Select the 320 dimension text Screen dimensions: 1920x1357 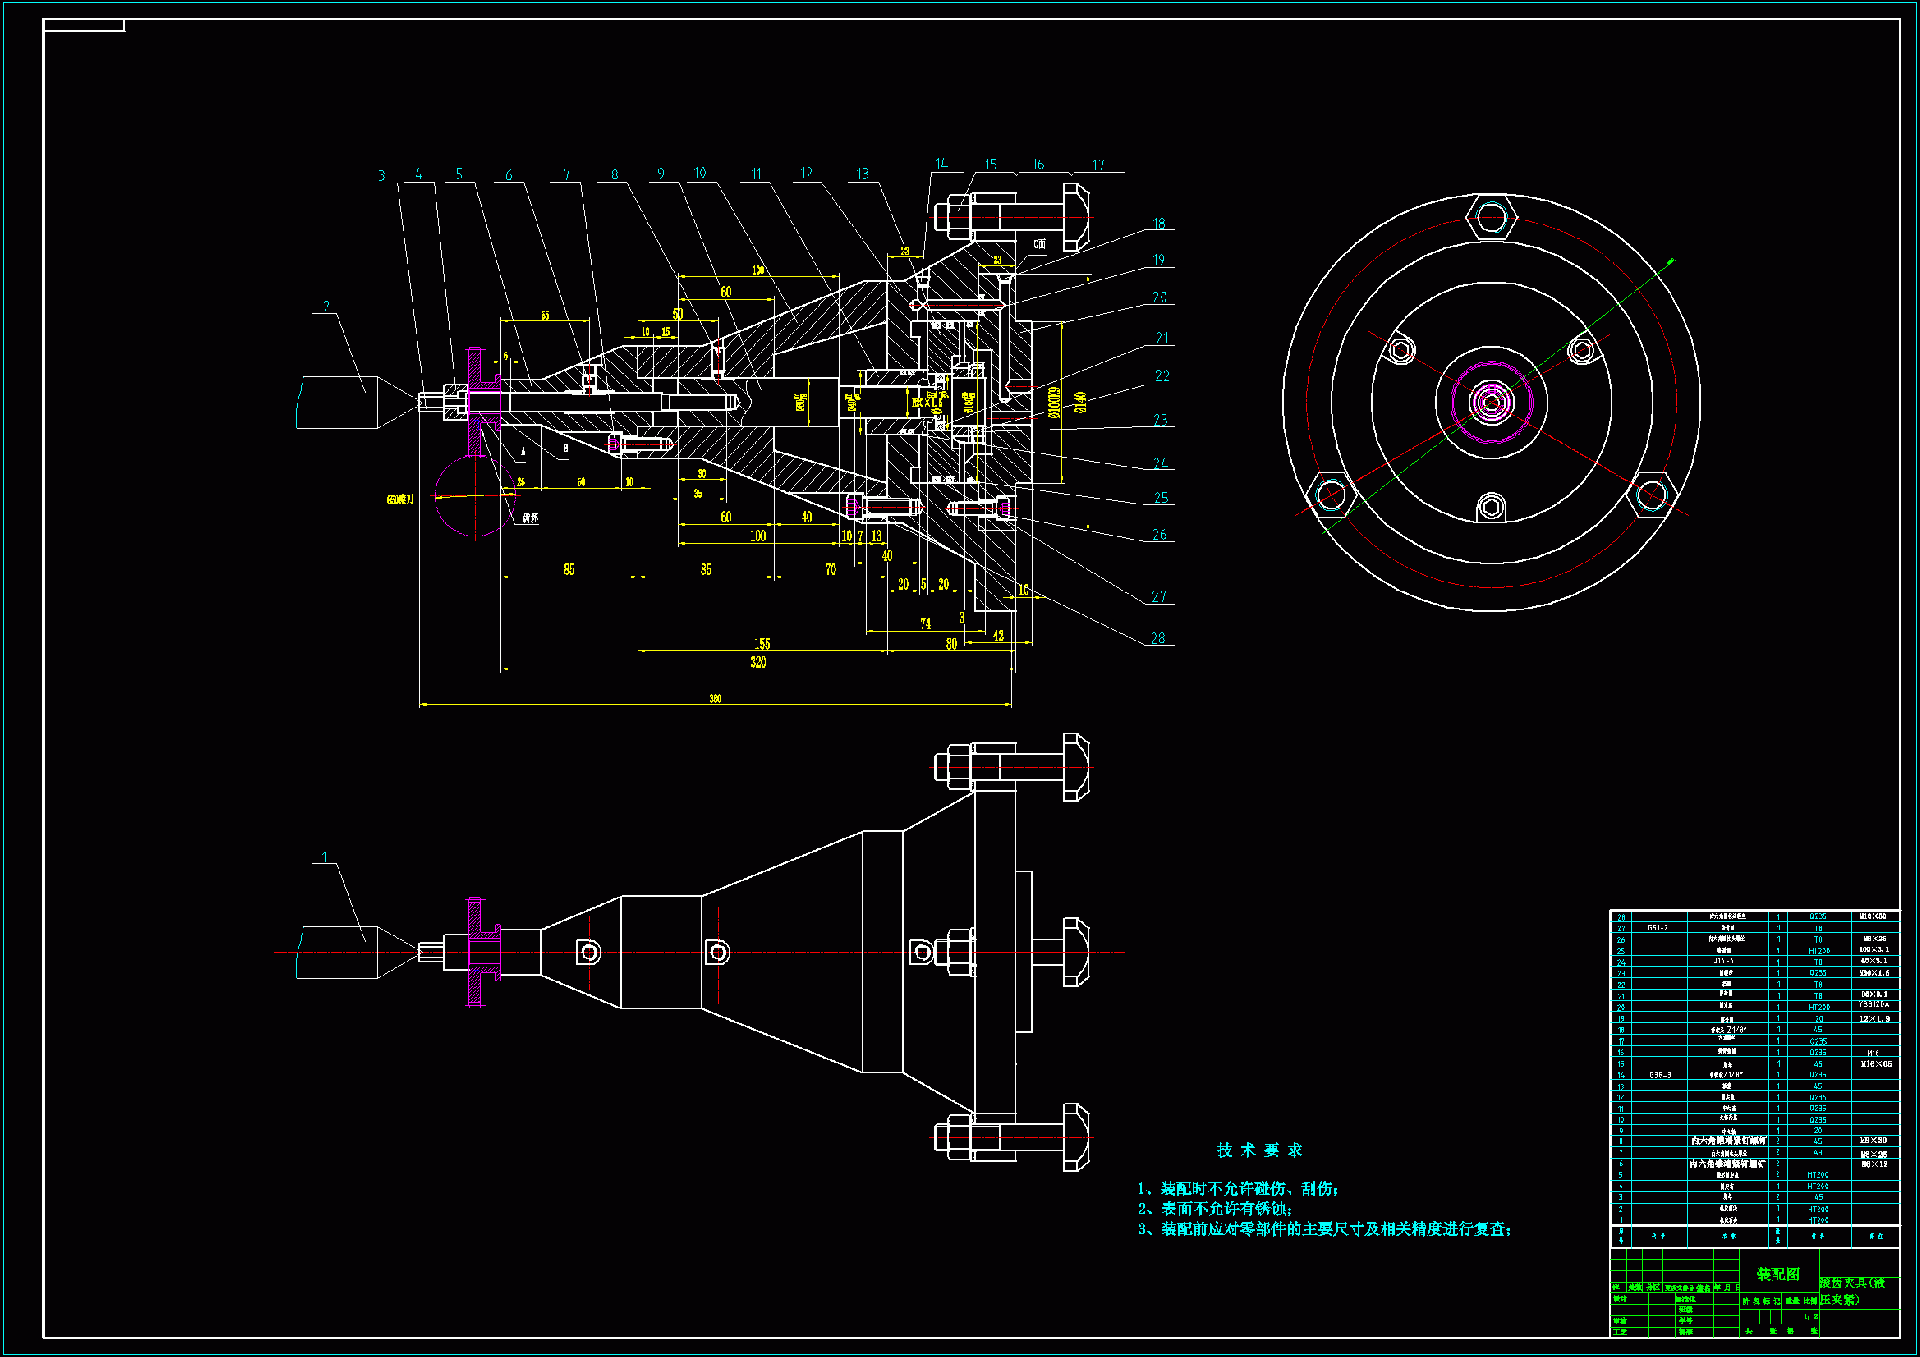[x=758, y=662]
